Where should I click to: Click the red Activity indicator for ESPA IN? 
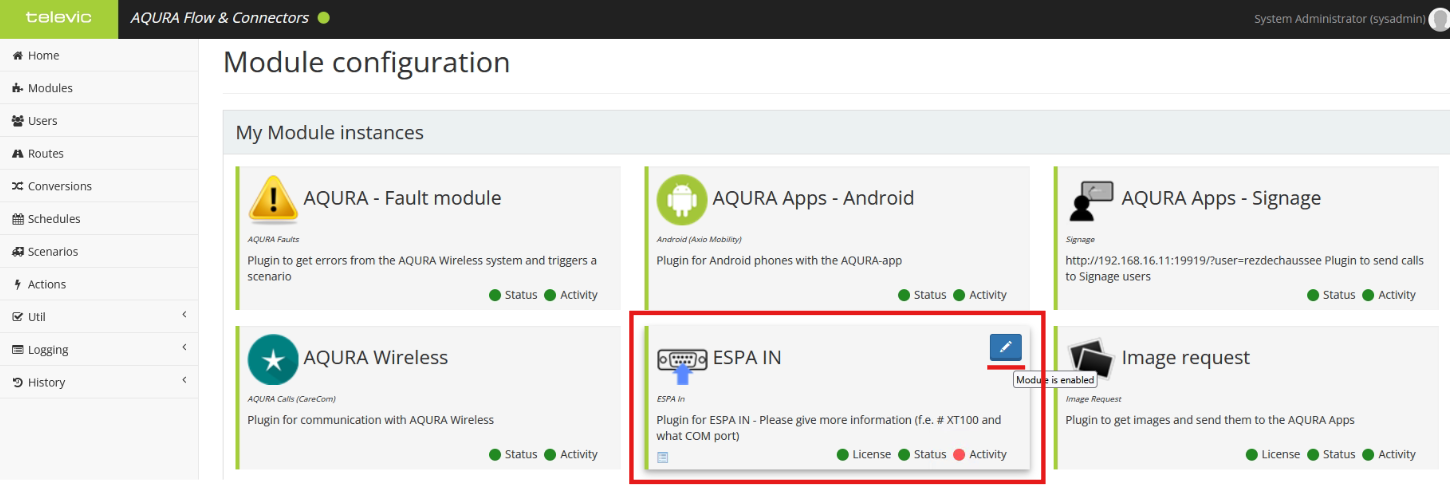(959, 454)
